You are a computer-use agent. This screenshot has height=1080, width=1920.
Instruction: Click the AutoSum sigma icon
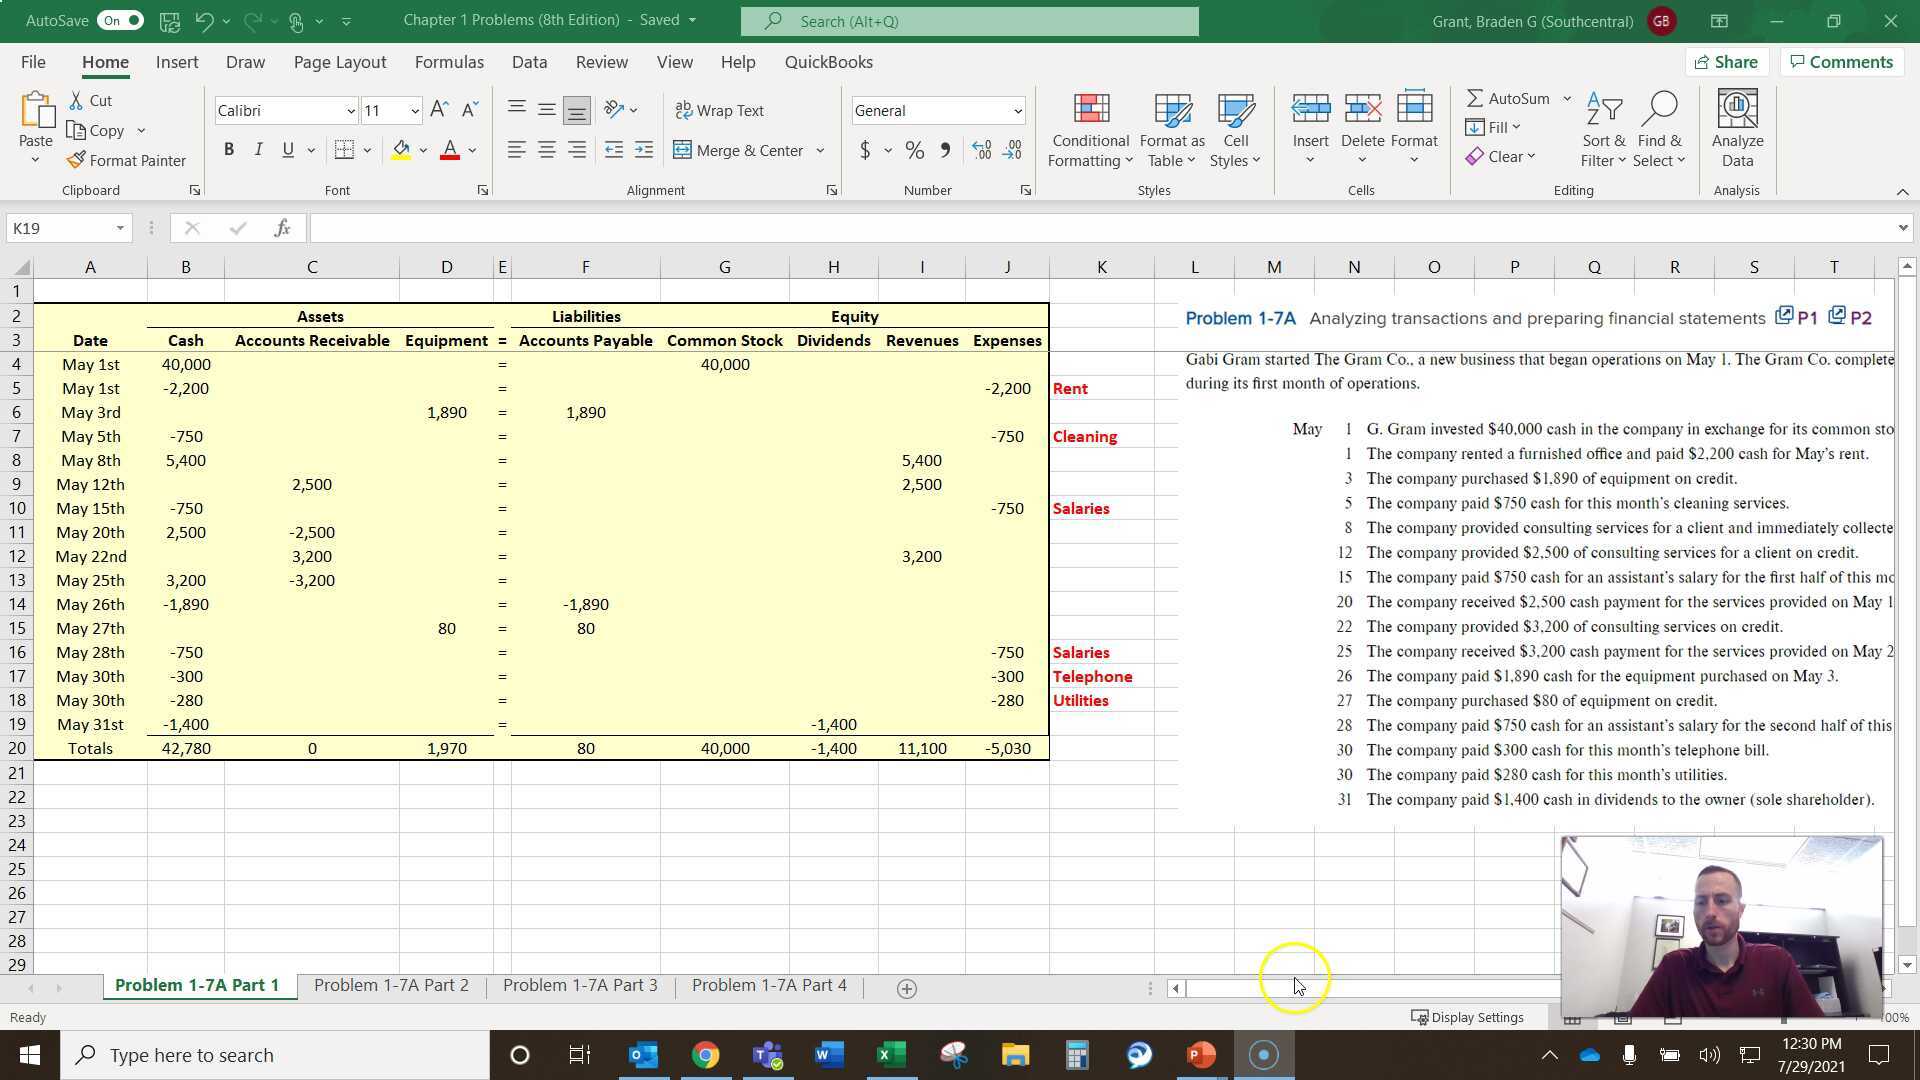tap(1475, 98)
